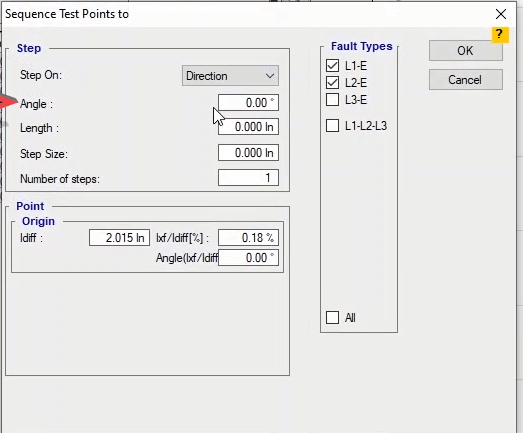The image size is (523, 433).
Task: Close the Sequence Test Points dialog
Action: (501, 14)
